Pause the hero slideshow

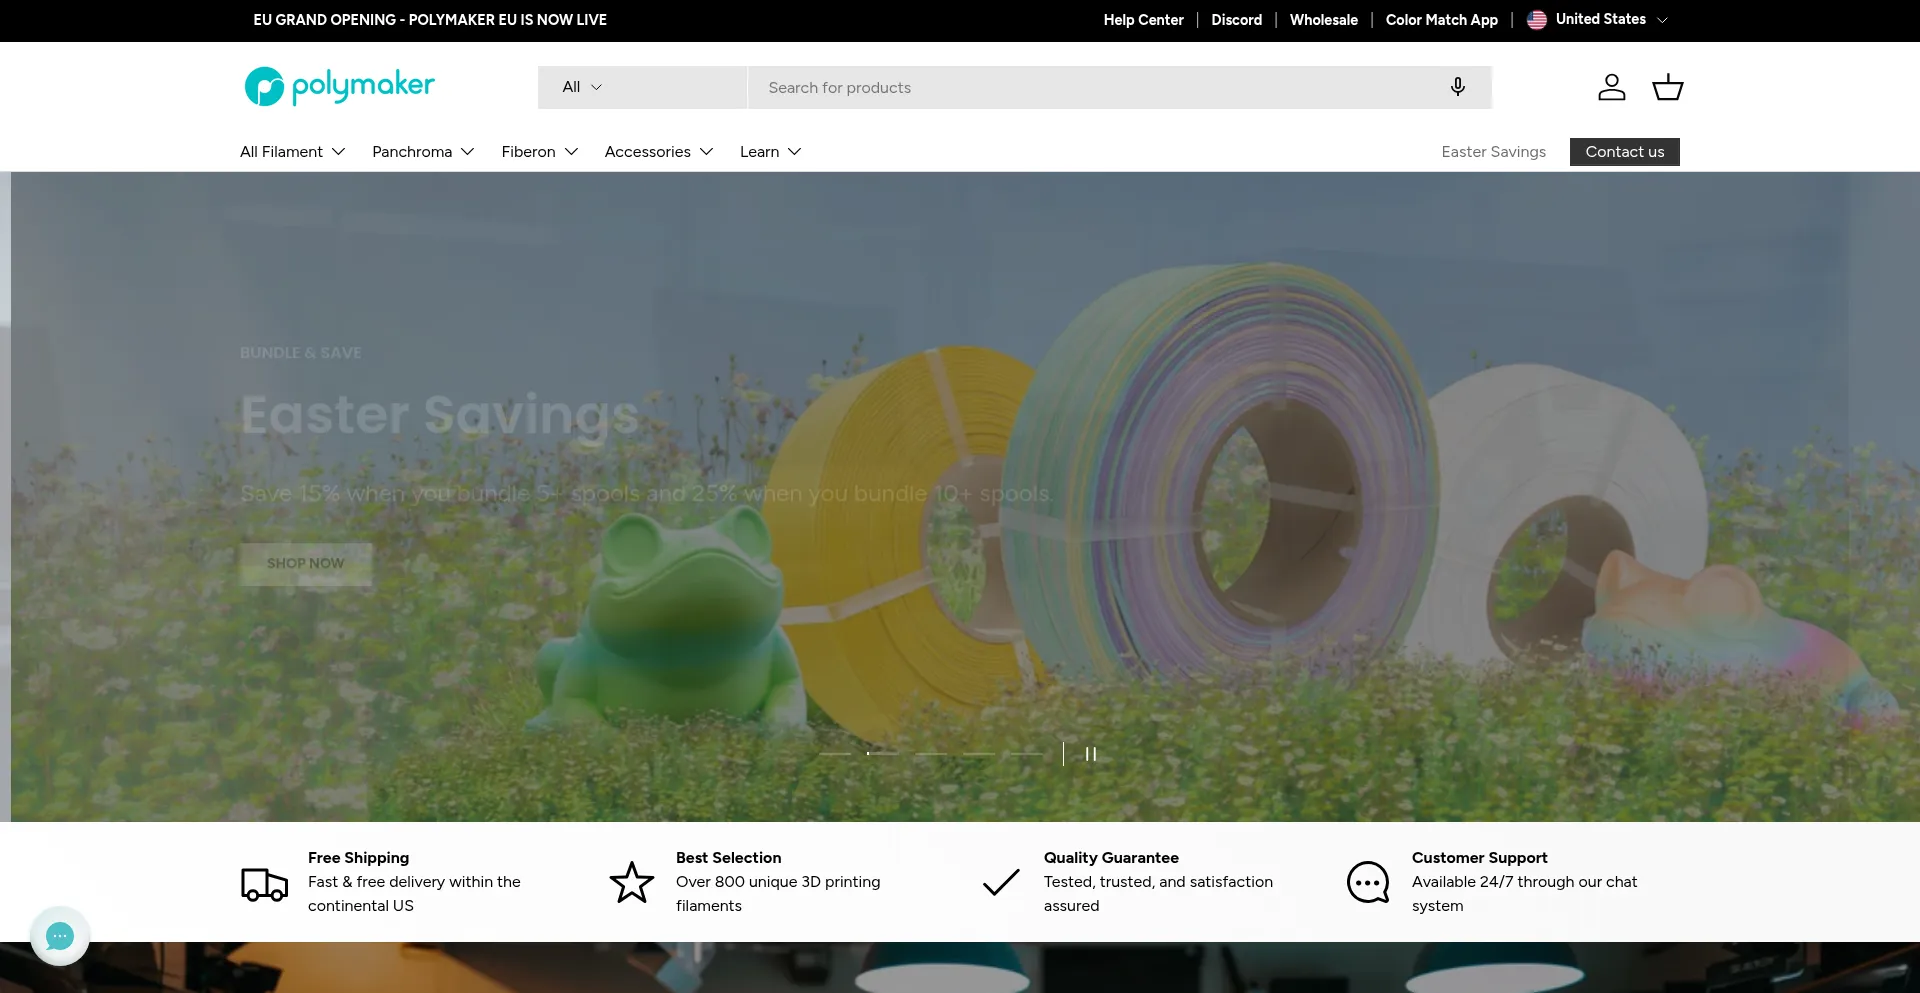1091,754
